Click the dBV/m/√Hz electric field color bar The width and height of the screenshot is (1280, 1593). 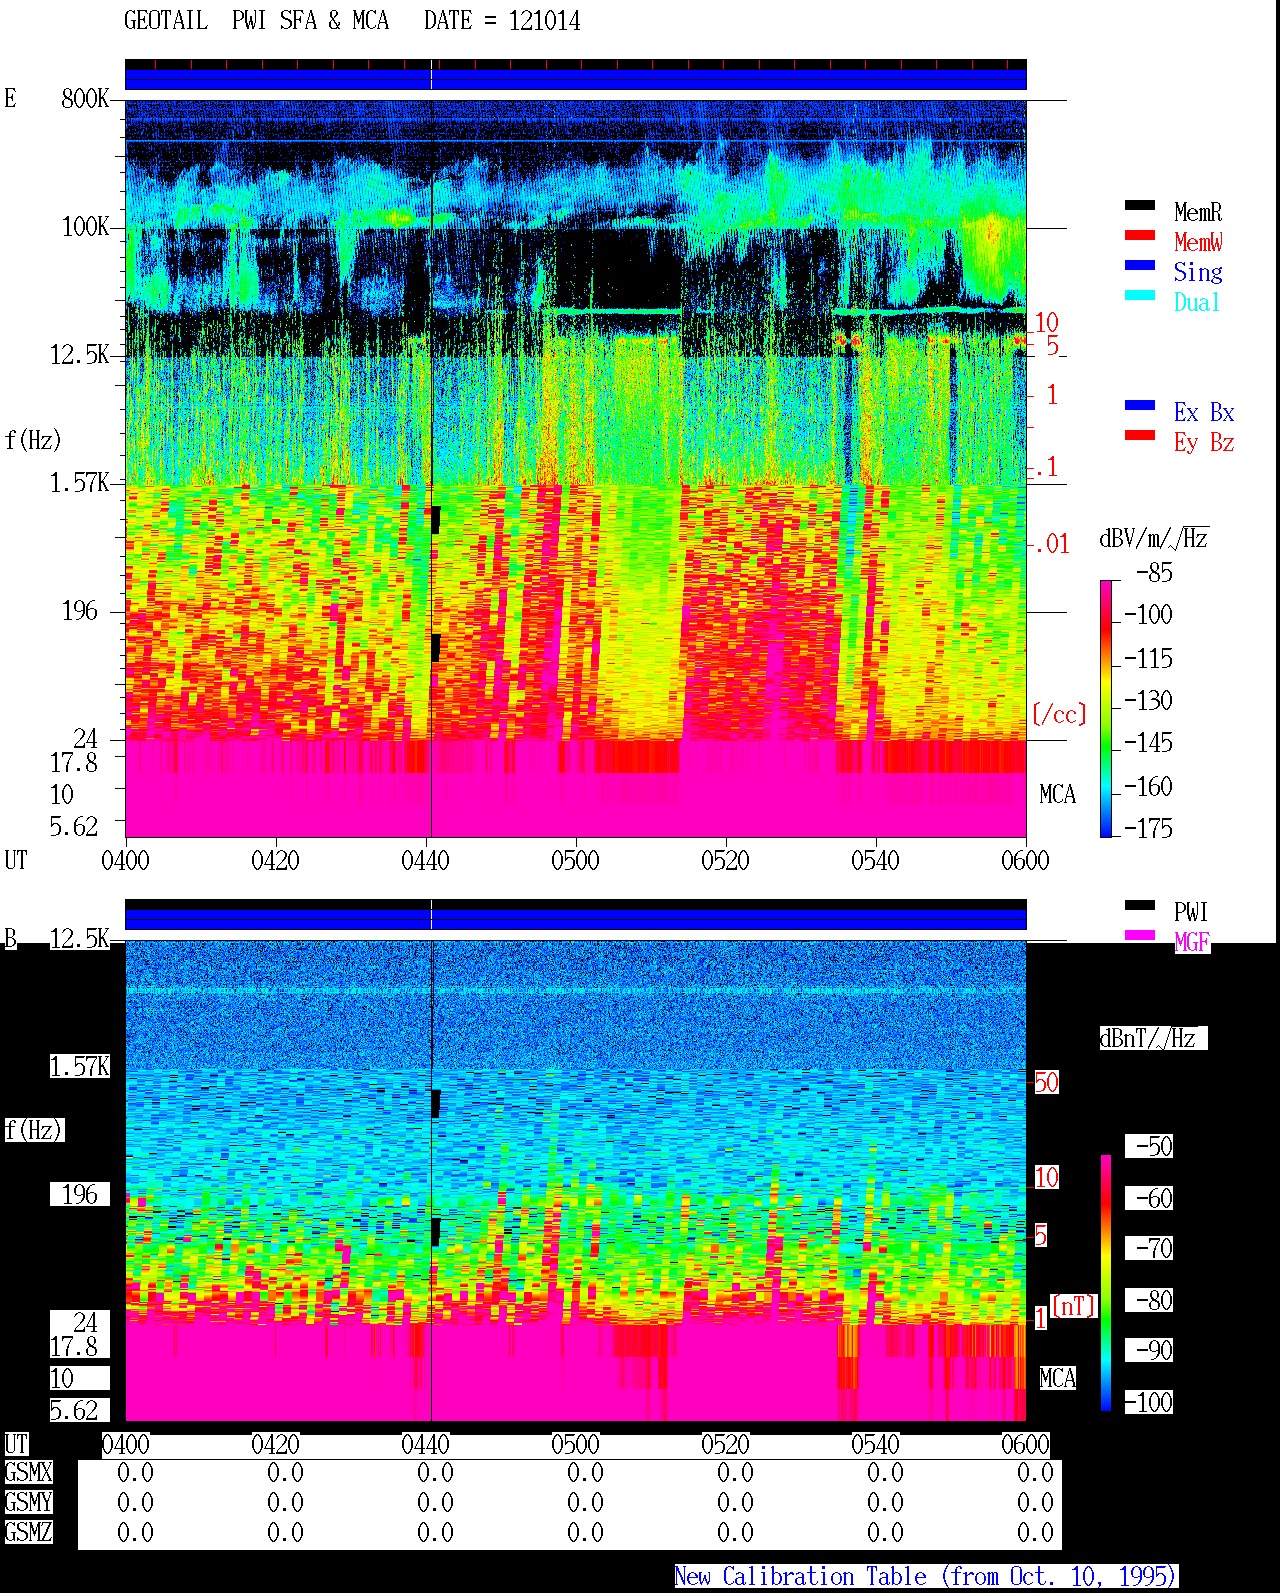point(1106,708)
